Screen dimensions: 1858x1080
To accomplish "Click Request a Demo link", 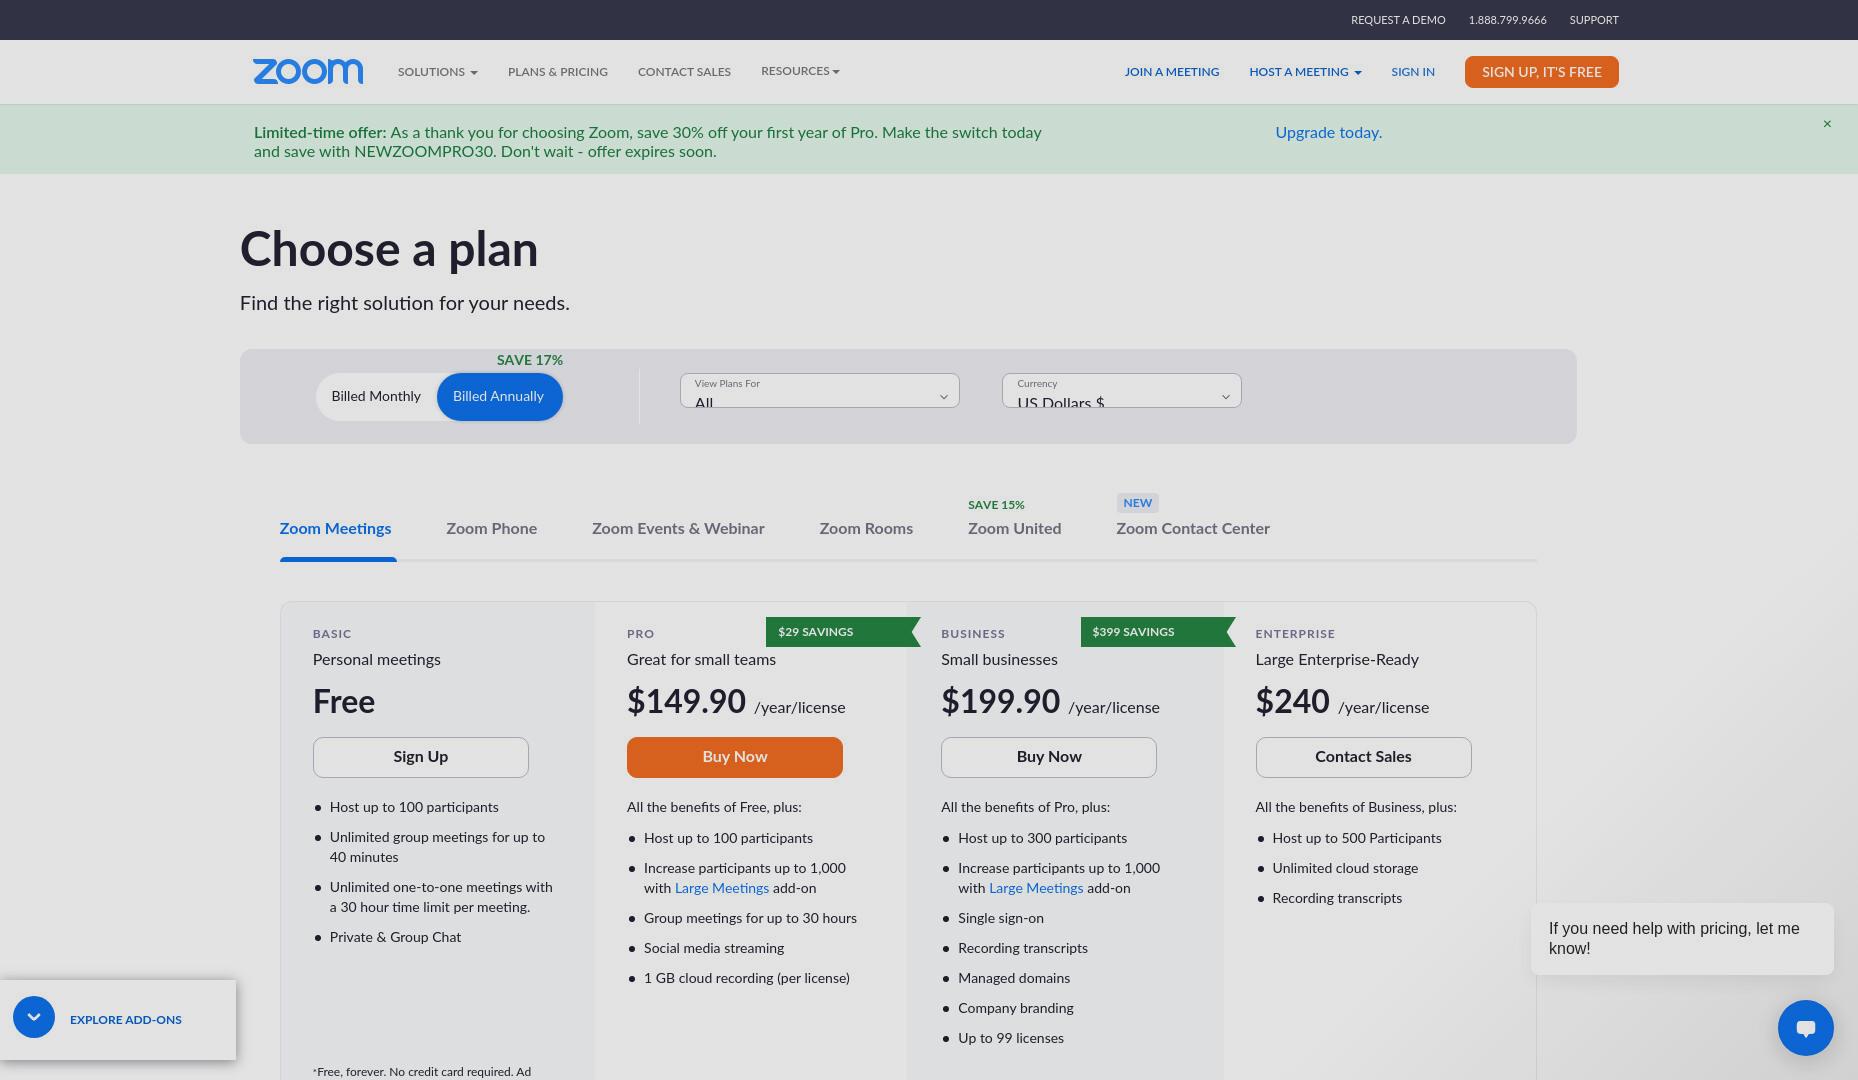I will (1398, 20).
